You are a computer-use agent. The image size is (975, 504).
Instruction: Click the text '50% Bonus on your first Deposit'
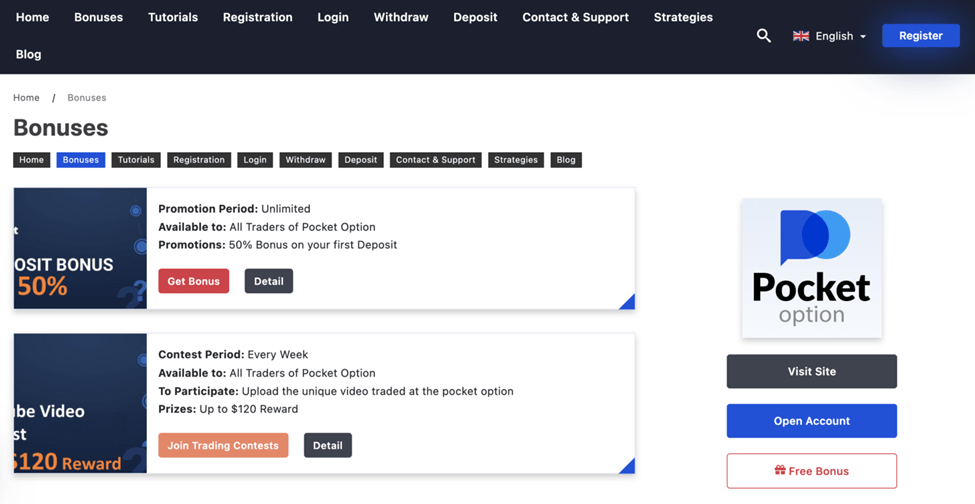(x=313, y=245)
